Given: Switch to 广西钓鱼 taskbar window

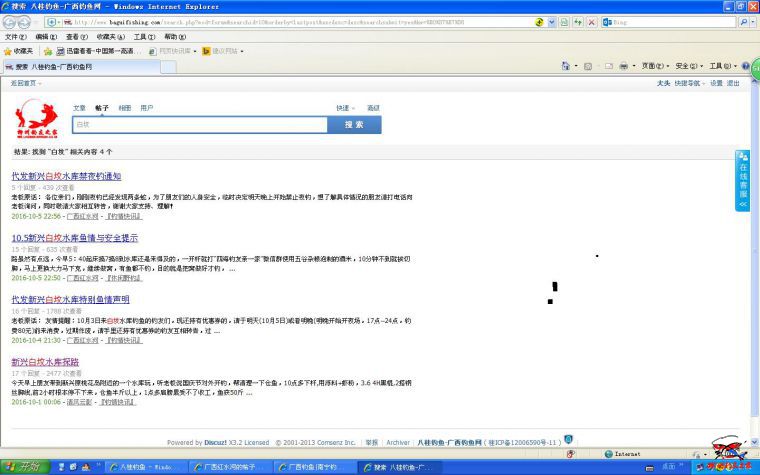Looking at the screenshot, I should 314,467.
